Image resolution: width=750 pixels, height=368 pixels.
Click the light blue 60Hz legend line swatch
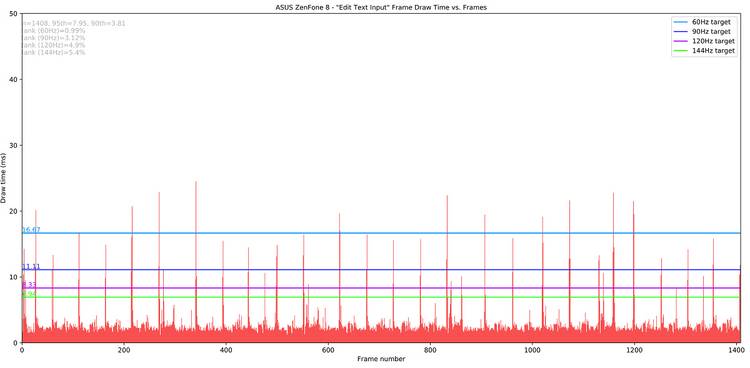[681, 22]
